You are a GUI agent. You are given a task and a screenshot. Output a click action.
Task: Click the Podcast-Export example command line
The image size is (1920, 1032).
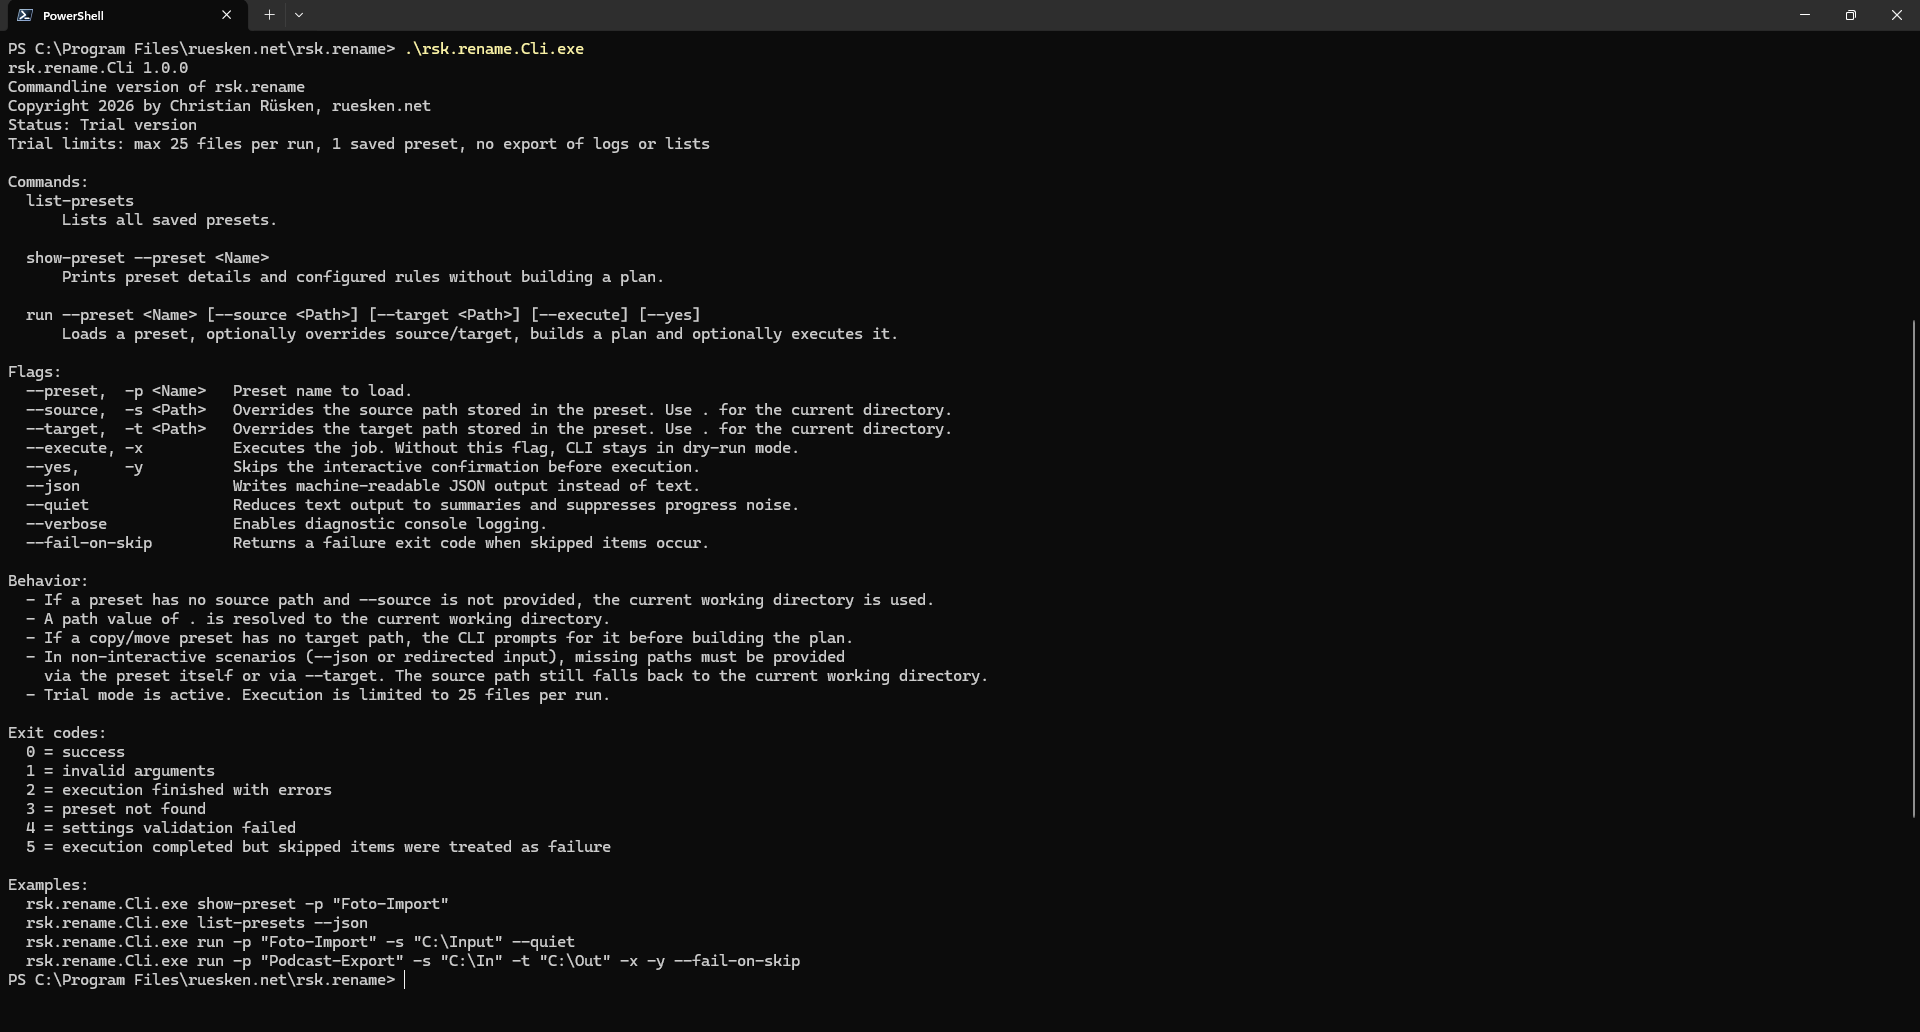pos(412,961)
